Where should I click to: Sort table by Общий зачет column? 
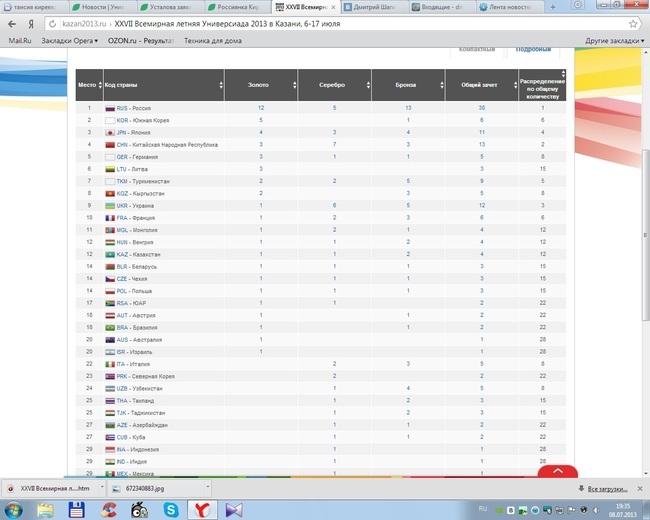click(x=481, y=85)
